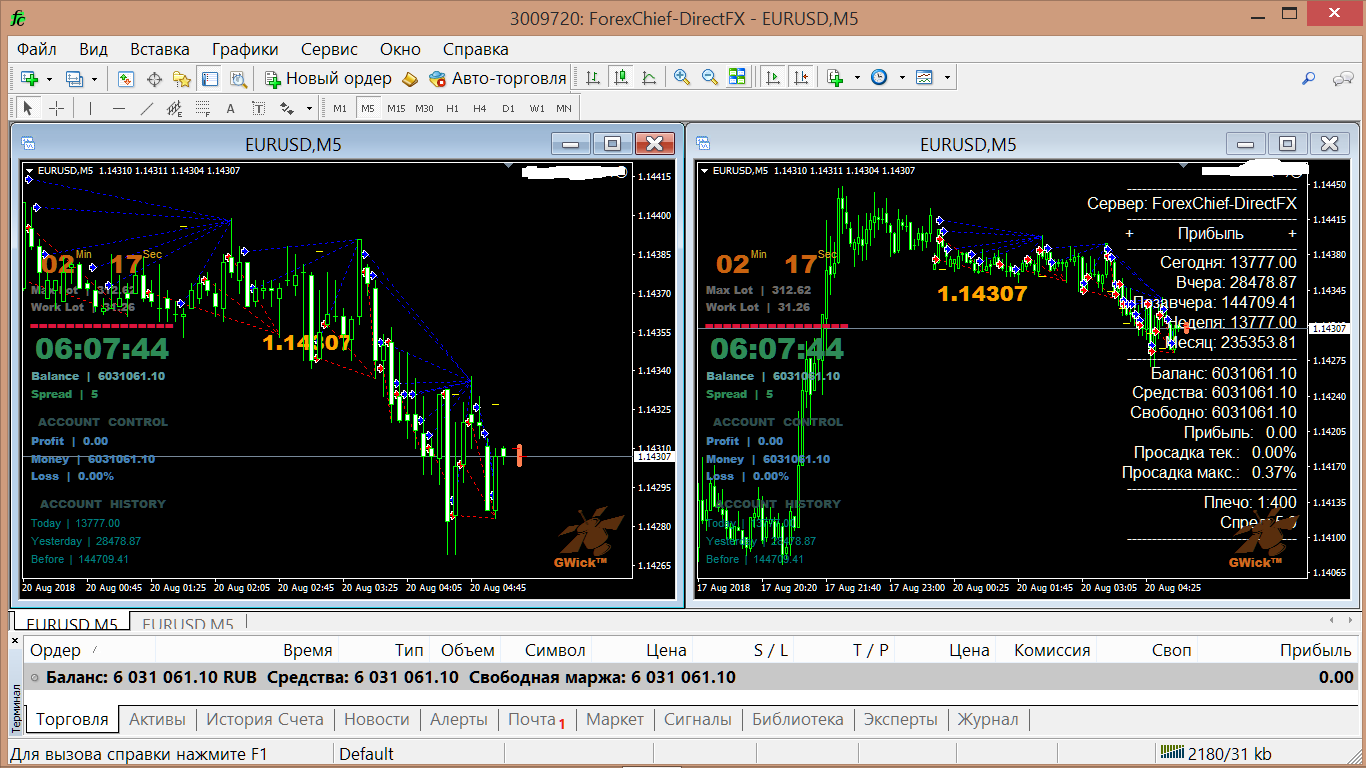Expand the templates dropdown arrow

click(x=947, y=78)
